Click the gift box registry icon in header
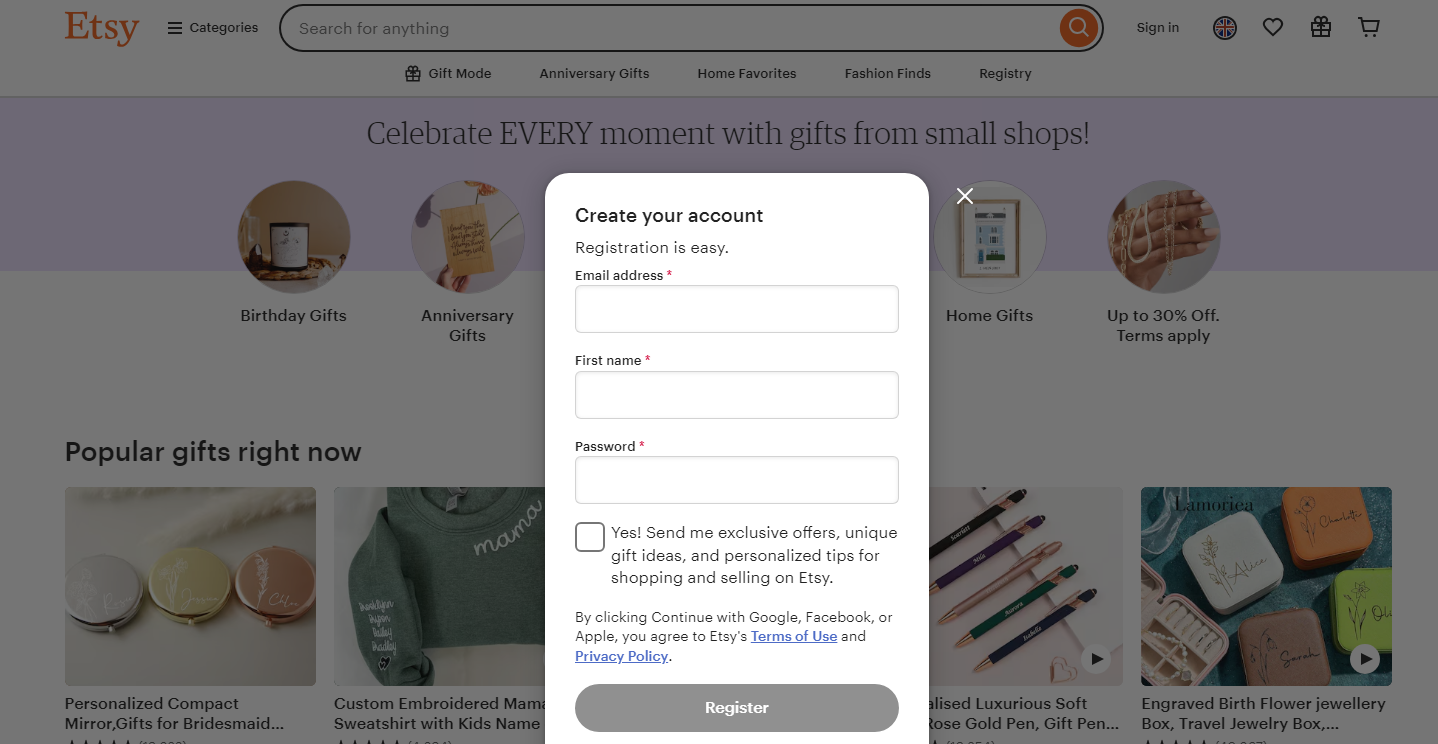Image resolution: width=1438 pixels, height=744 pixels. pos(1320,27)
